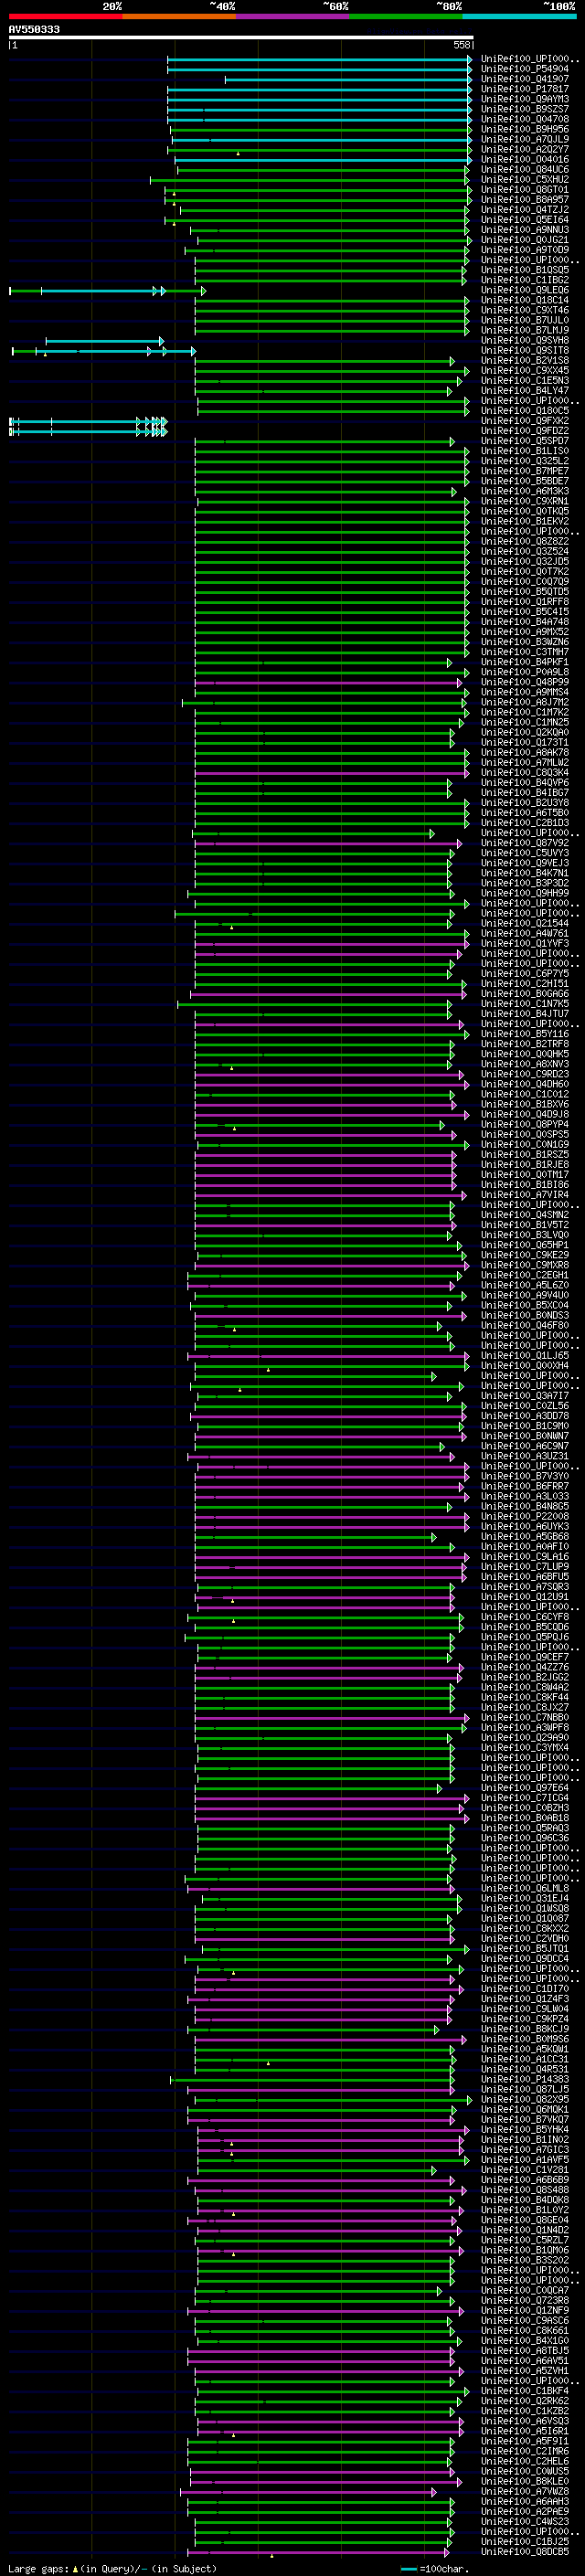Open the UniRef100_C3TMH7 entry
Viewport: 585px width, 2576px height.
pyautogui.click(x=524, y=652)
